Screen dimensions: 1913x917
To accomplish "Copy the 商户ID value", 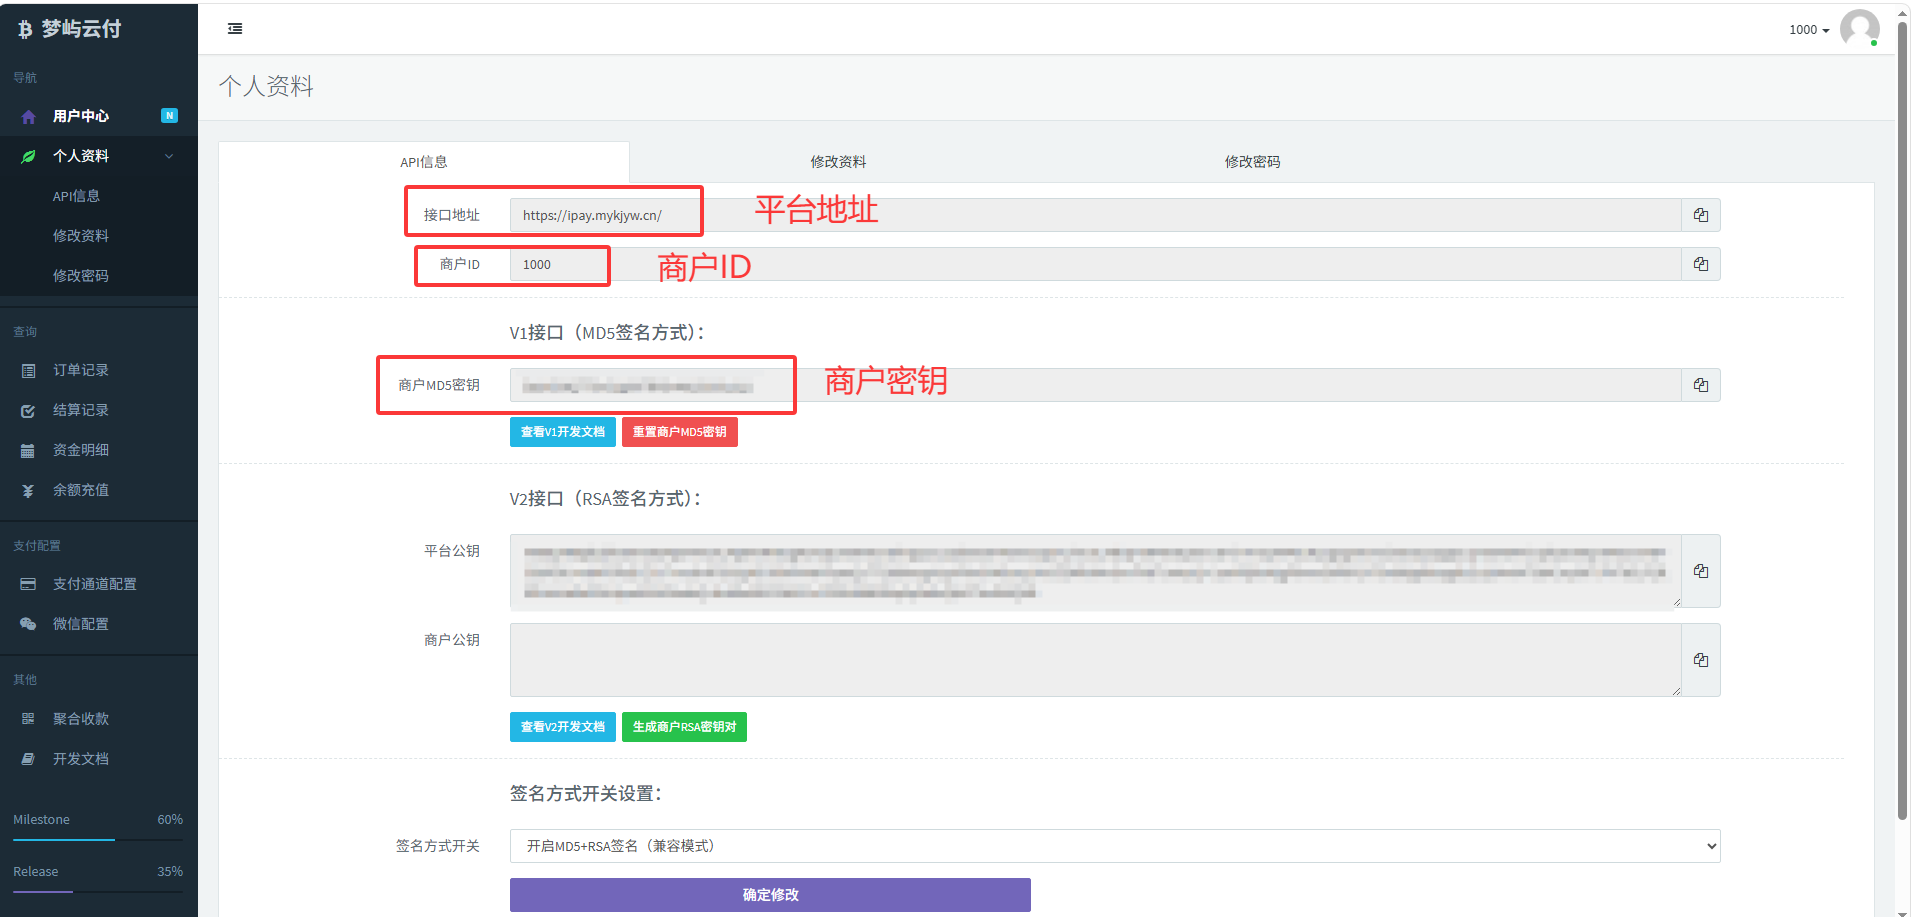I will tap(1700, 264).
